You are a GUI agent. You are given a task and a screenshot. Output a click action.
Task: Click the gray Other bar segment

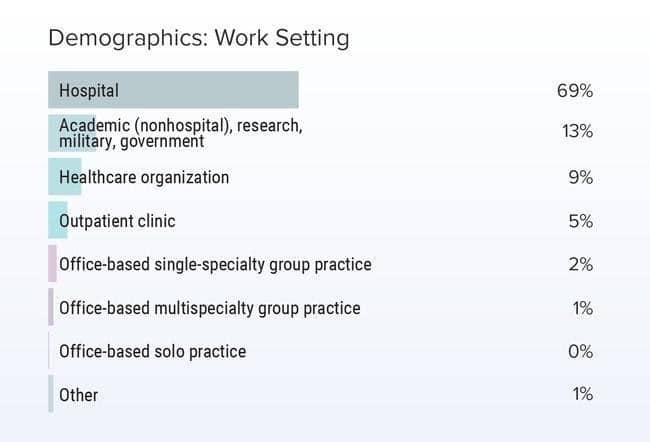click(x=51, y=393)
